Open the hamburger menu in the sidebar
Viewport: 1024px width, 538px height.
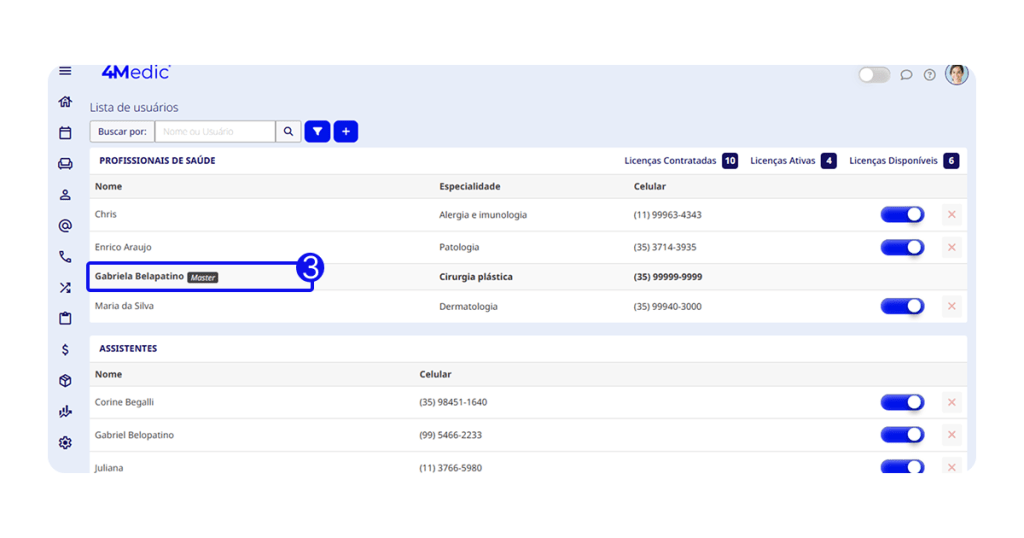[65, 71]
